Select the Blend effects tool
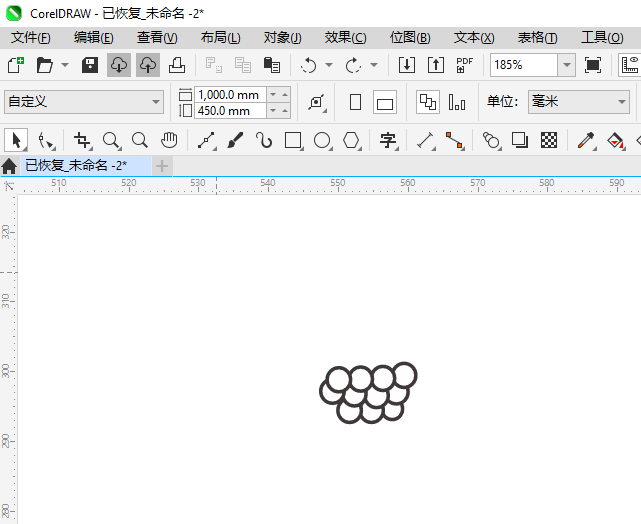The width and height of the screenshot is (641, 524). [x=492, y=140]
